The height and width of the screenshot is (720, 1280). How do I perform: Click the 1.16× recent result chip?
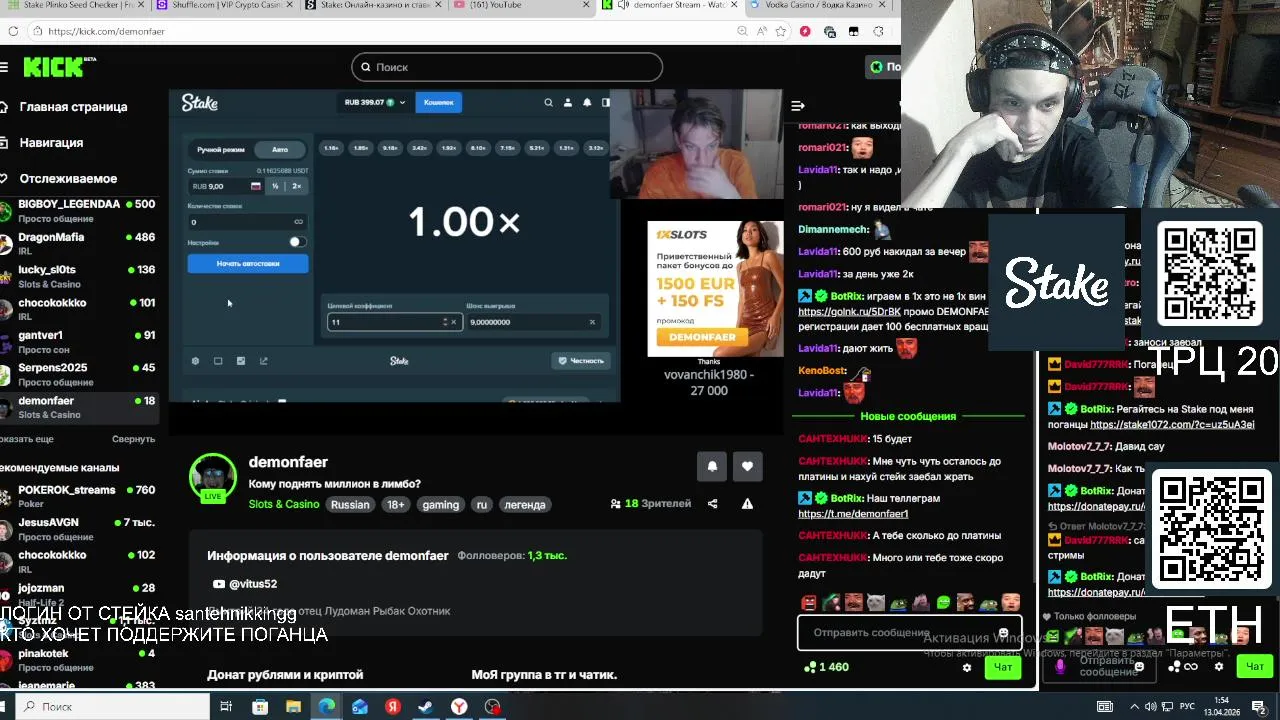(x=331, y=148)
